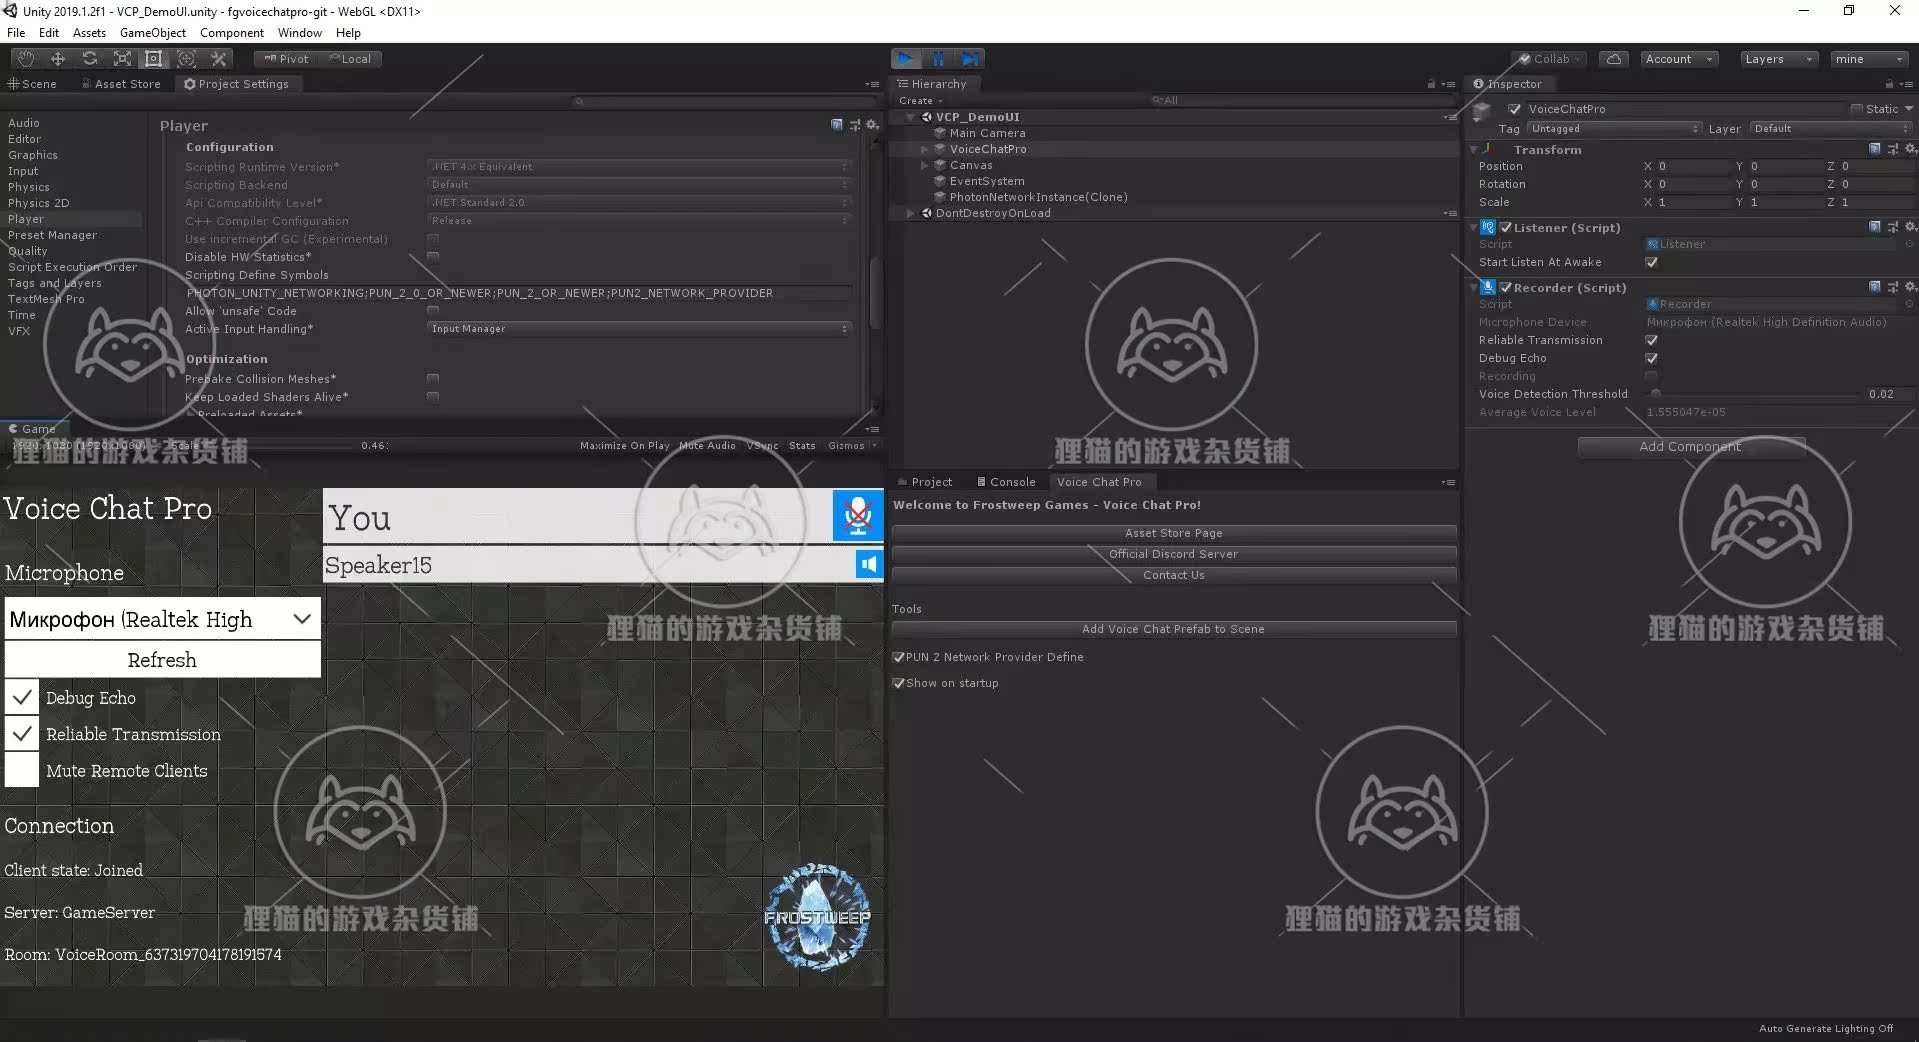Toggle Inspector Debug Echo checkbox
Screen dimensions: 1919x1042
pos(1651,358)
